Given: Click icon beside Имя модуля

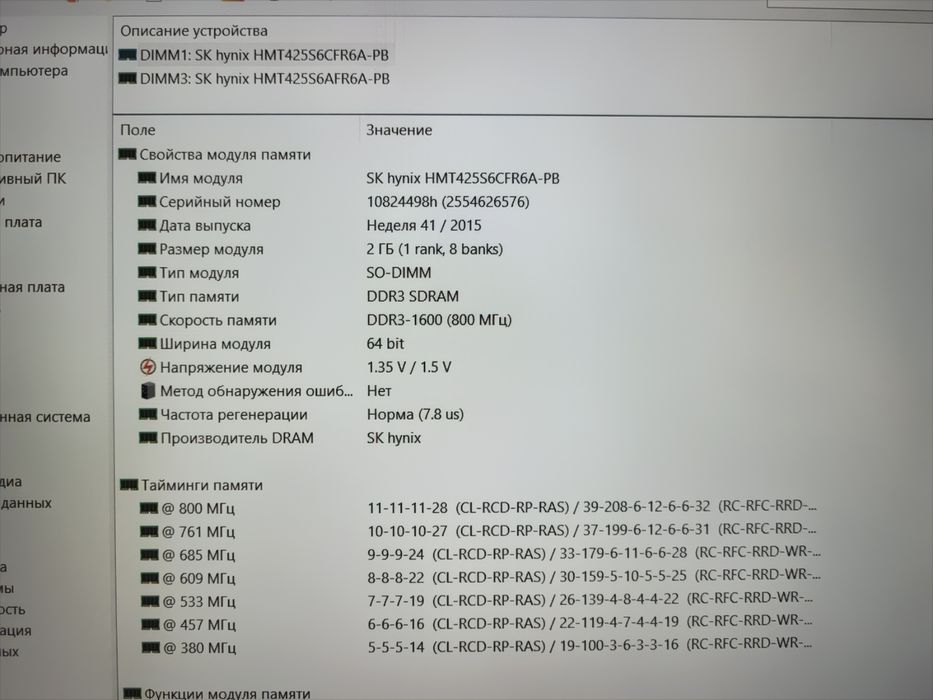Looking at the screenshot, I should [147, 177].
